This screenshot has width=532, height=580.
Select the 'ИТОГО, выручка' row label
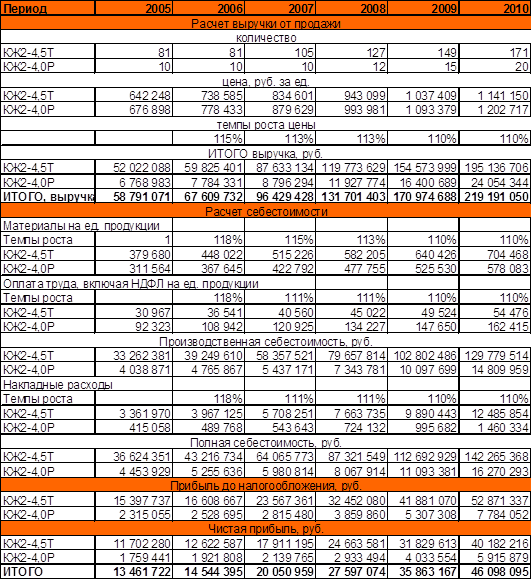[x=48, y=196]
